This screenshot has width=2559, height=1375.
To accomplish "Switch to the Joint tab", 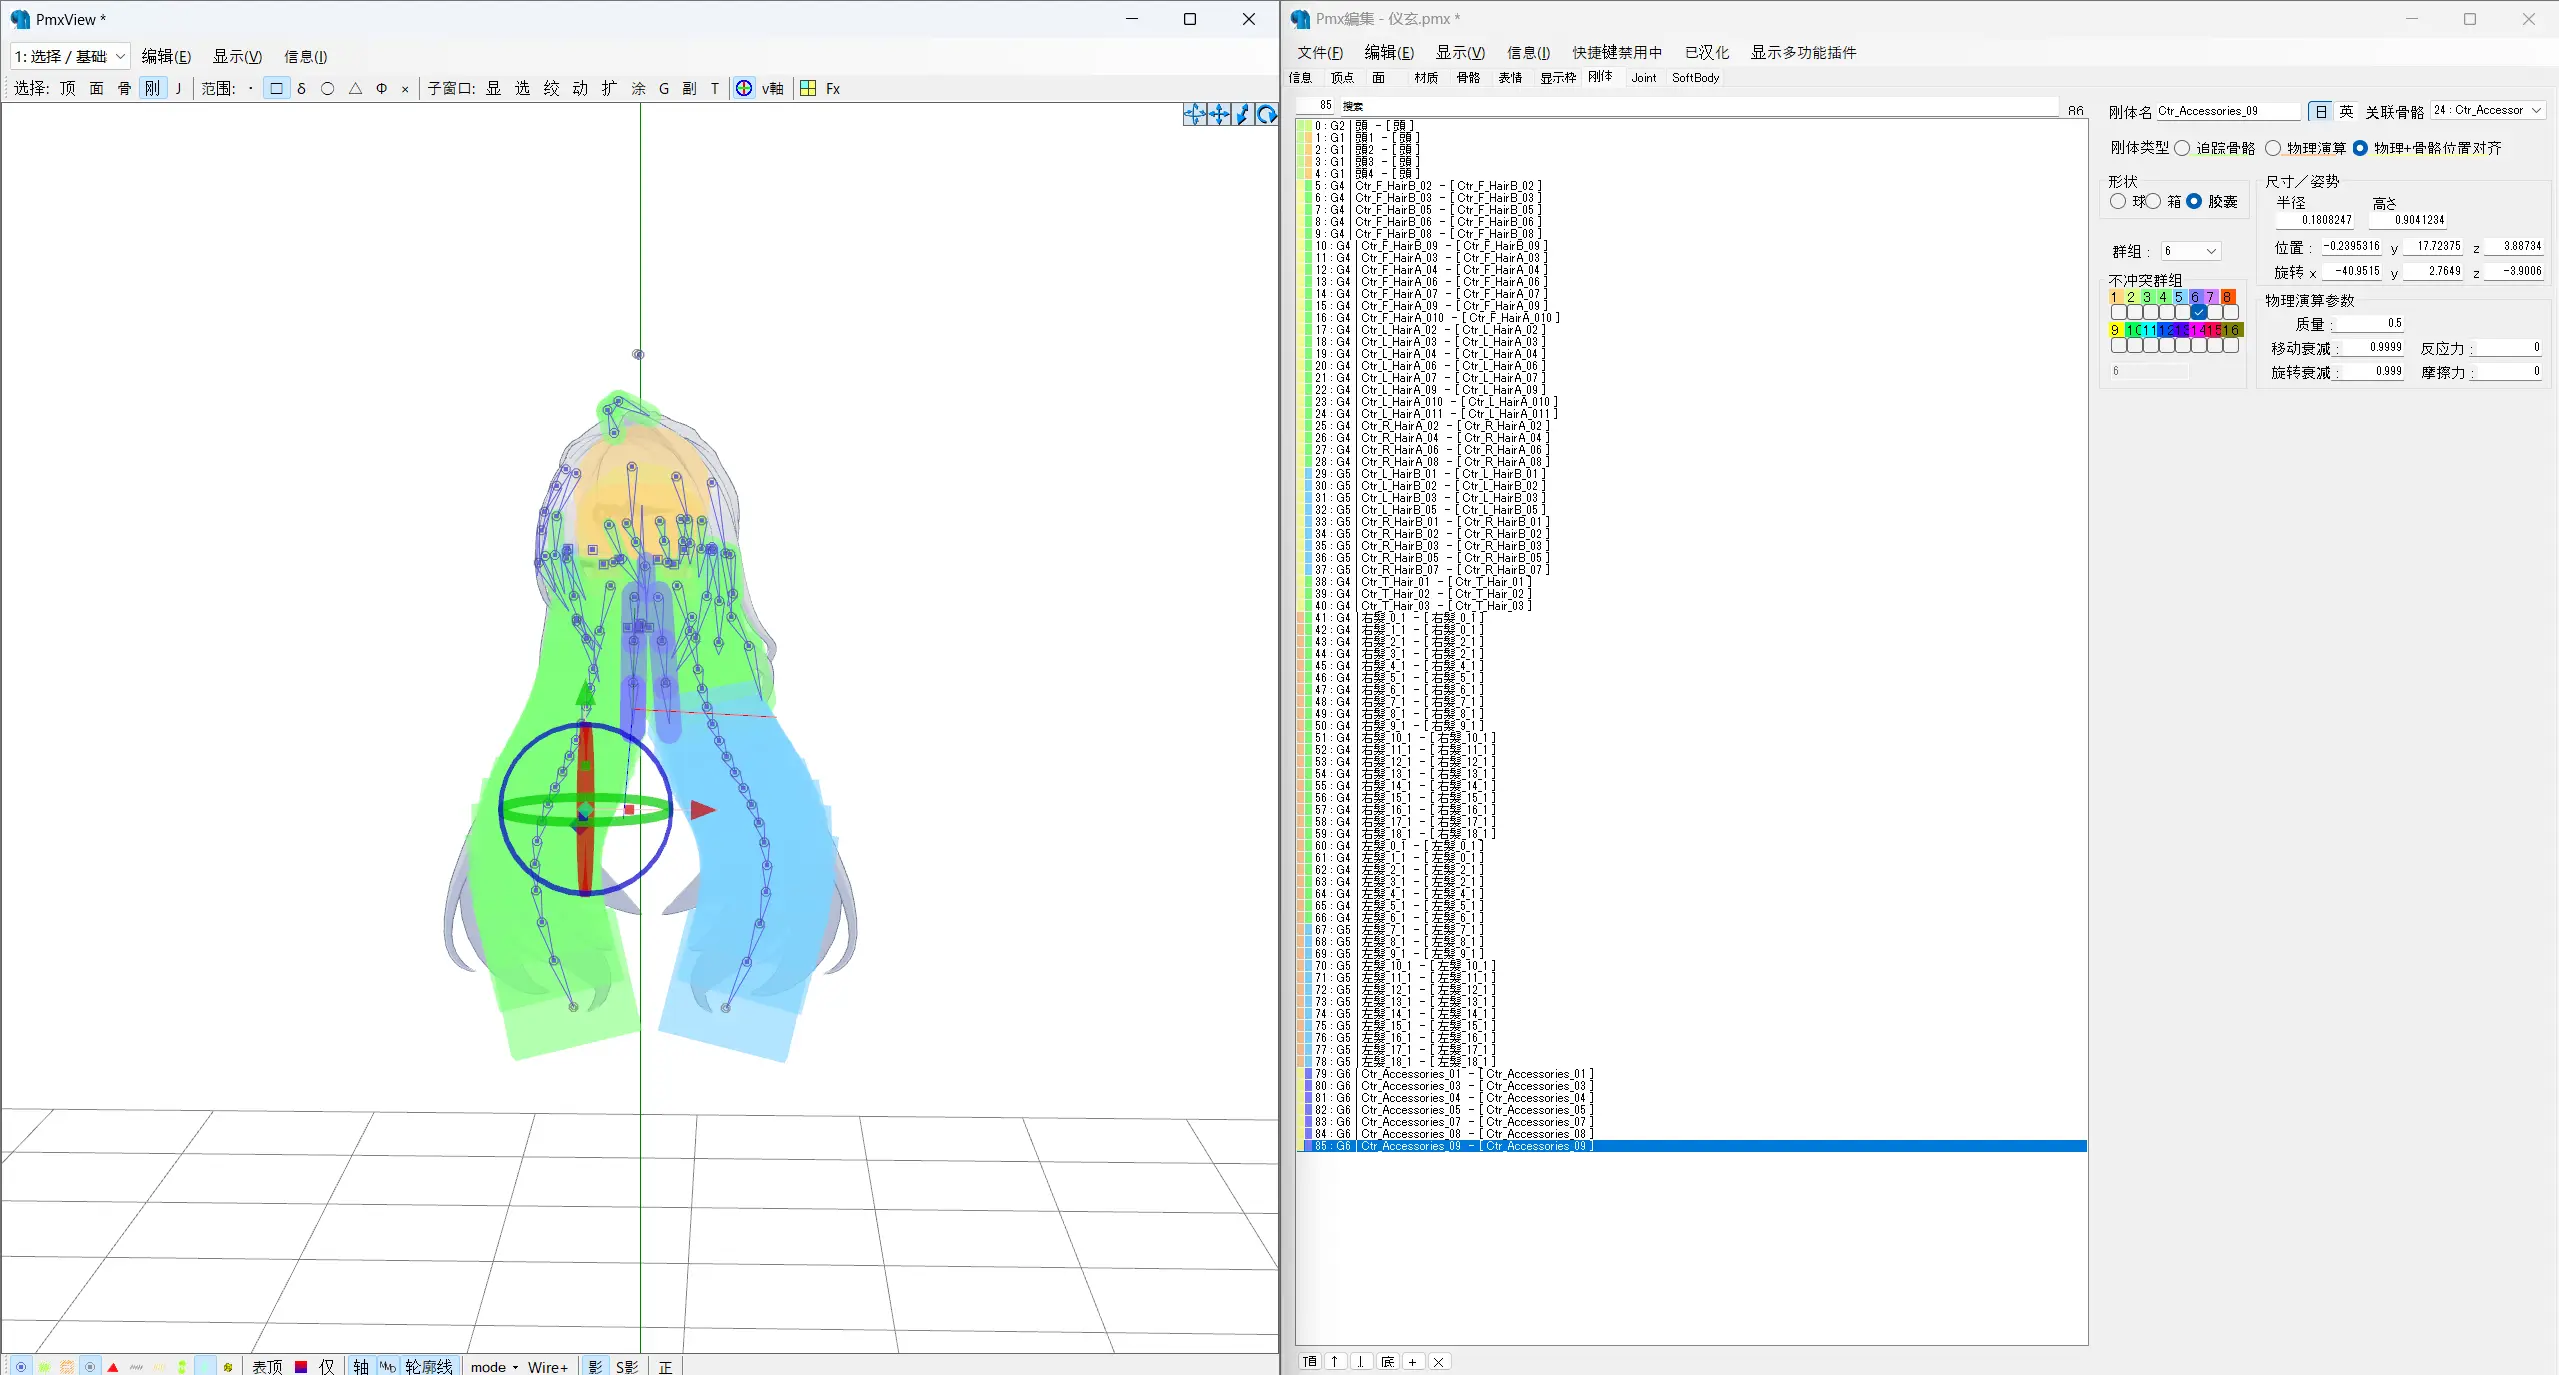I will (1643, 78).
